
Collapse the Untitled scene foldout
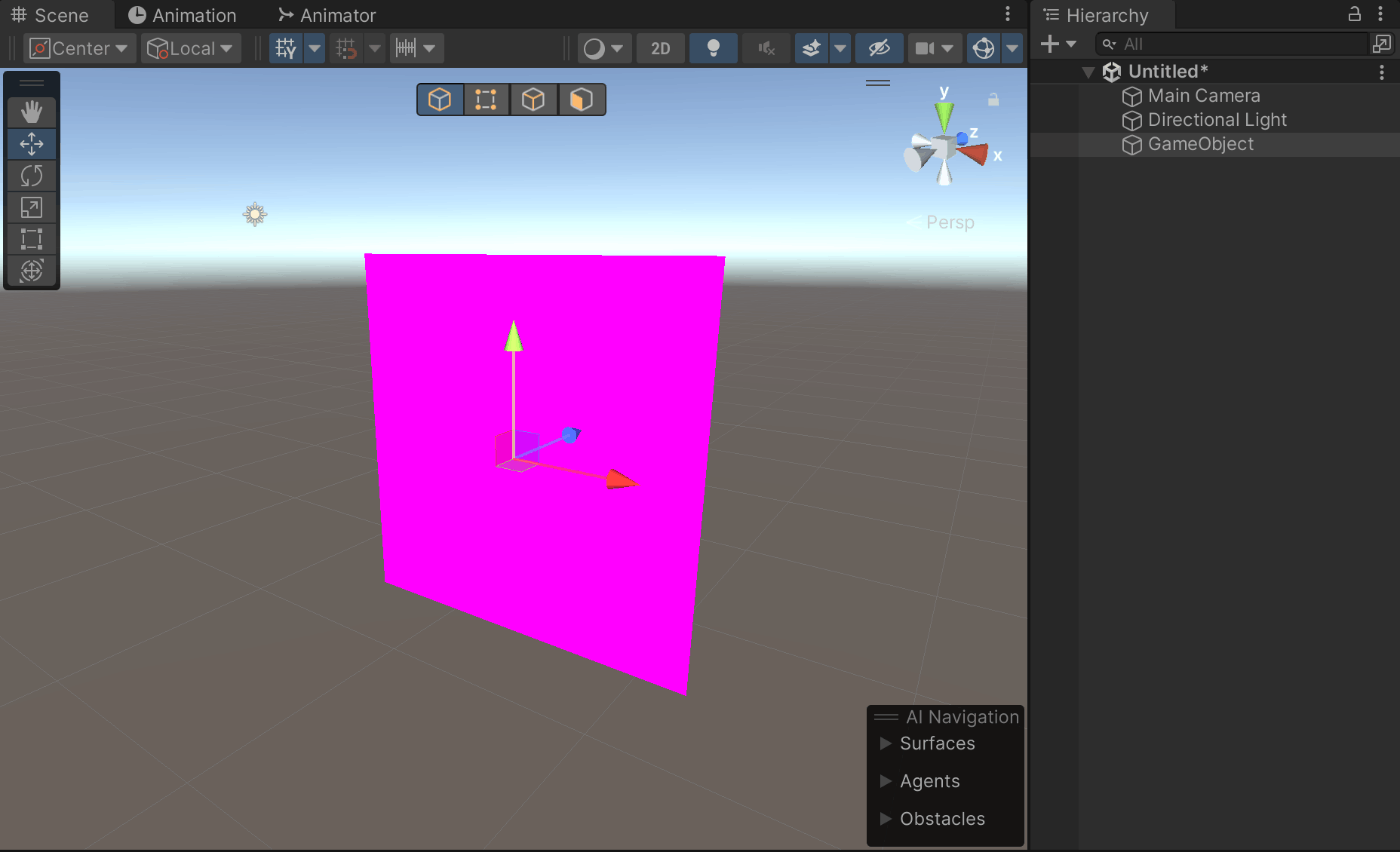point(1088,72)
